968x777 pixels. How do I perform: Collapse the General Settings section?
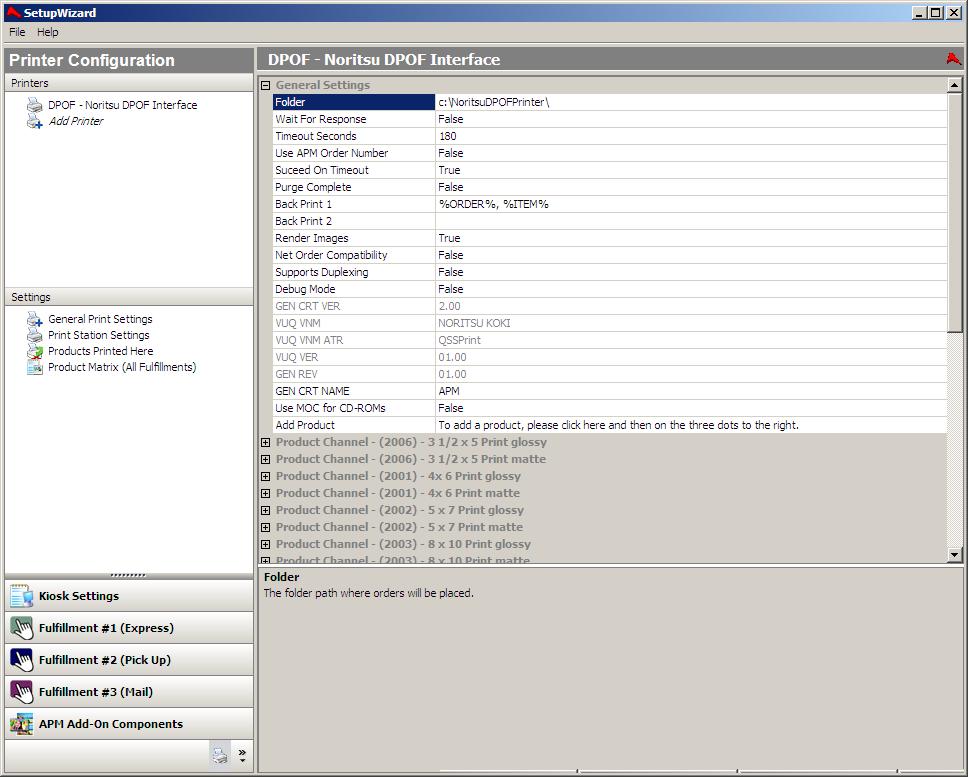(x=265, y=85)
